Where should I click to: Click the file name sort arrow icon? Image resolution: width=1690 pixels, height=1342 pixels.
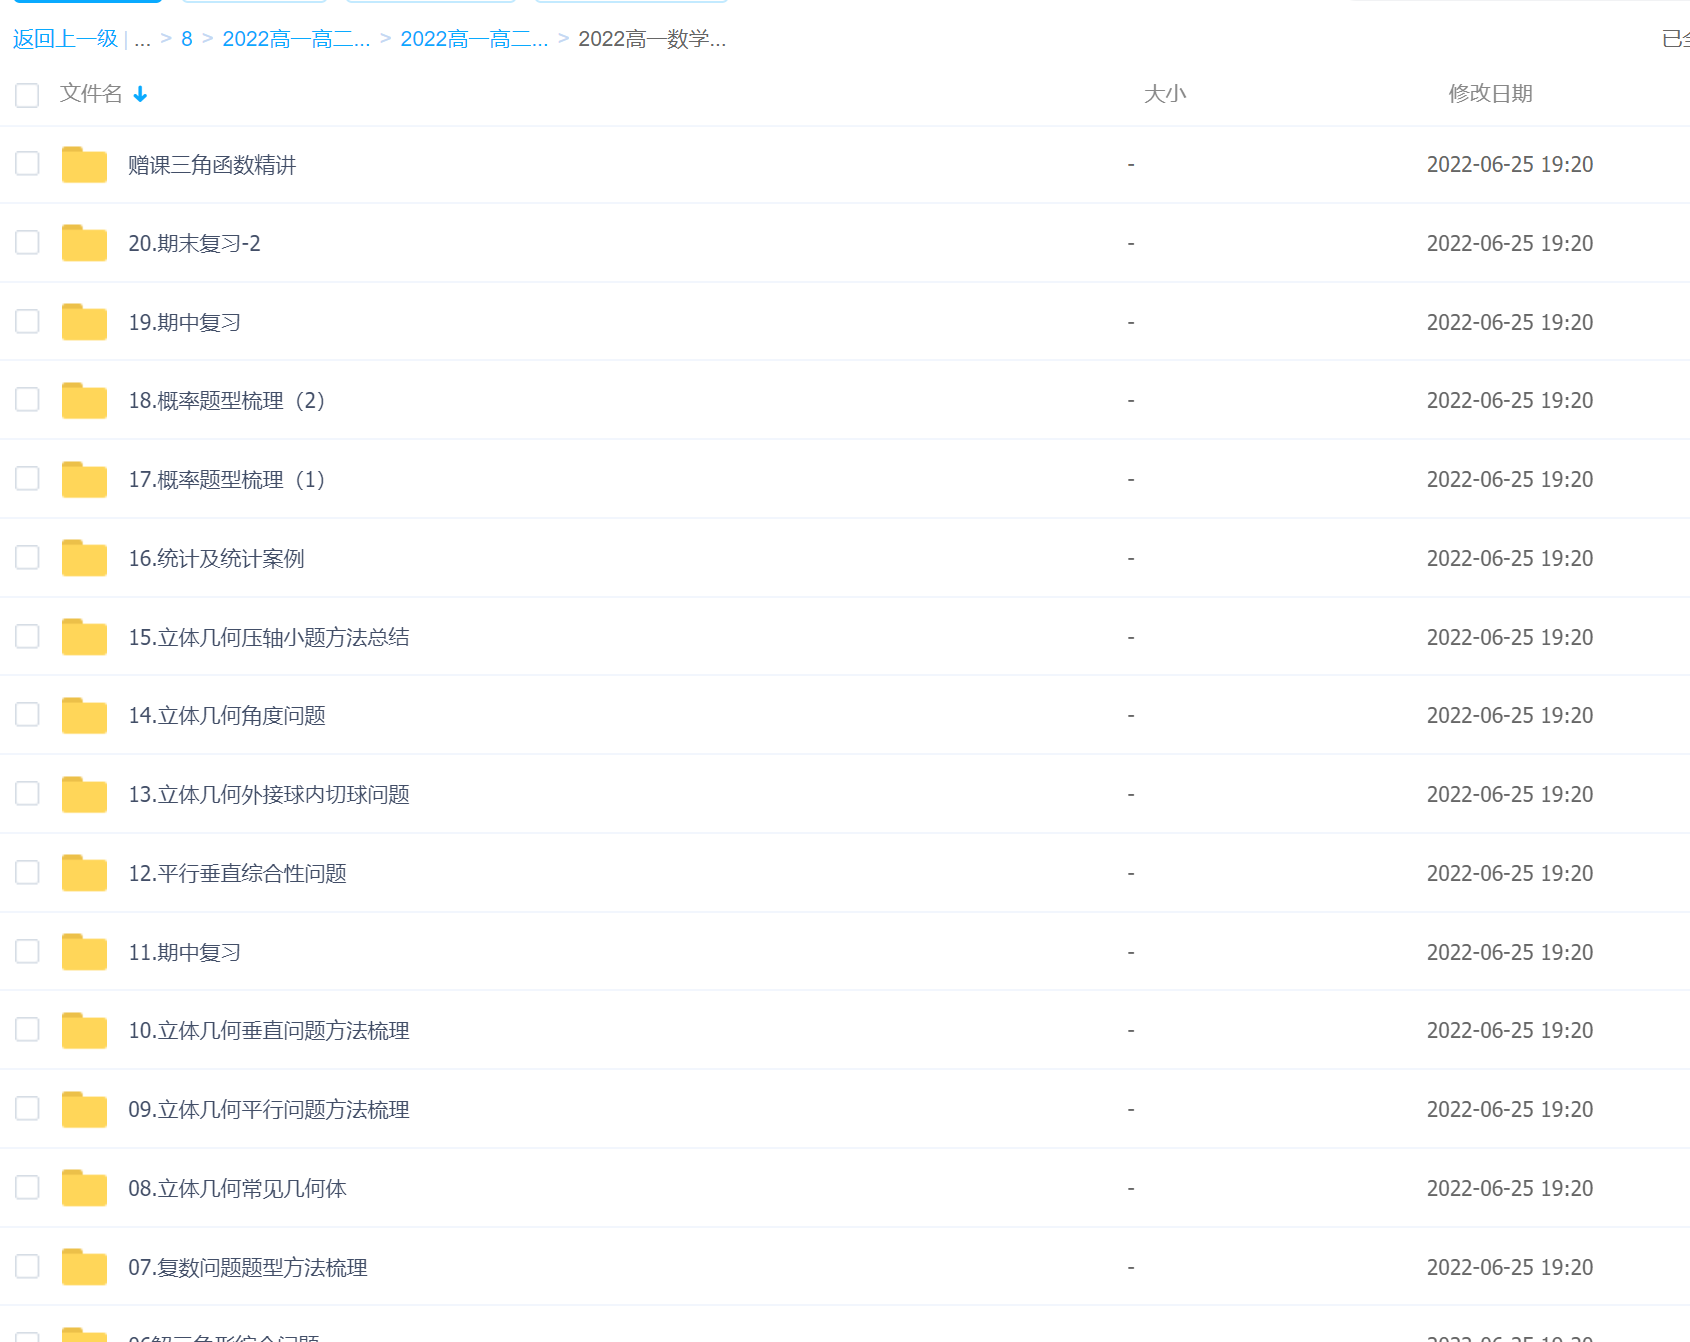140,94
